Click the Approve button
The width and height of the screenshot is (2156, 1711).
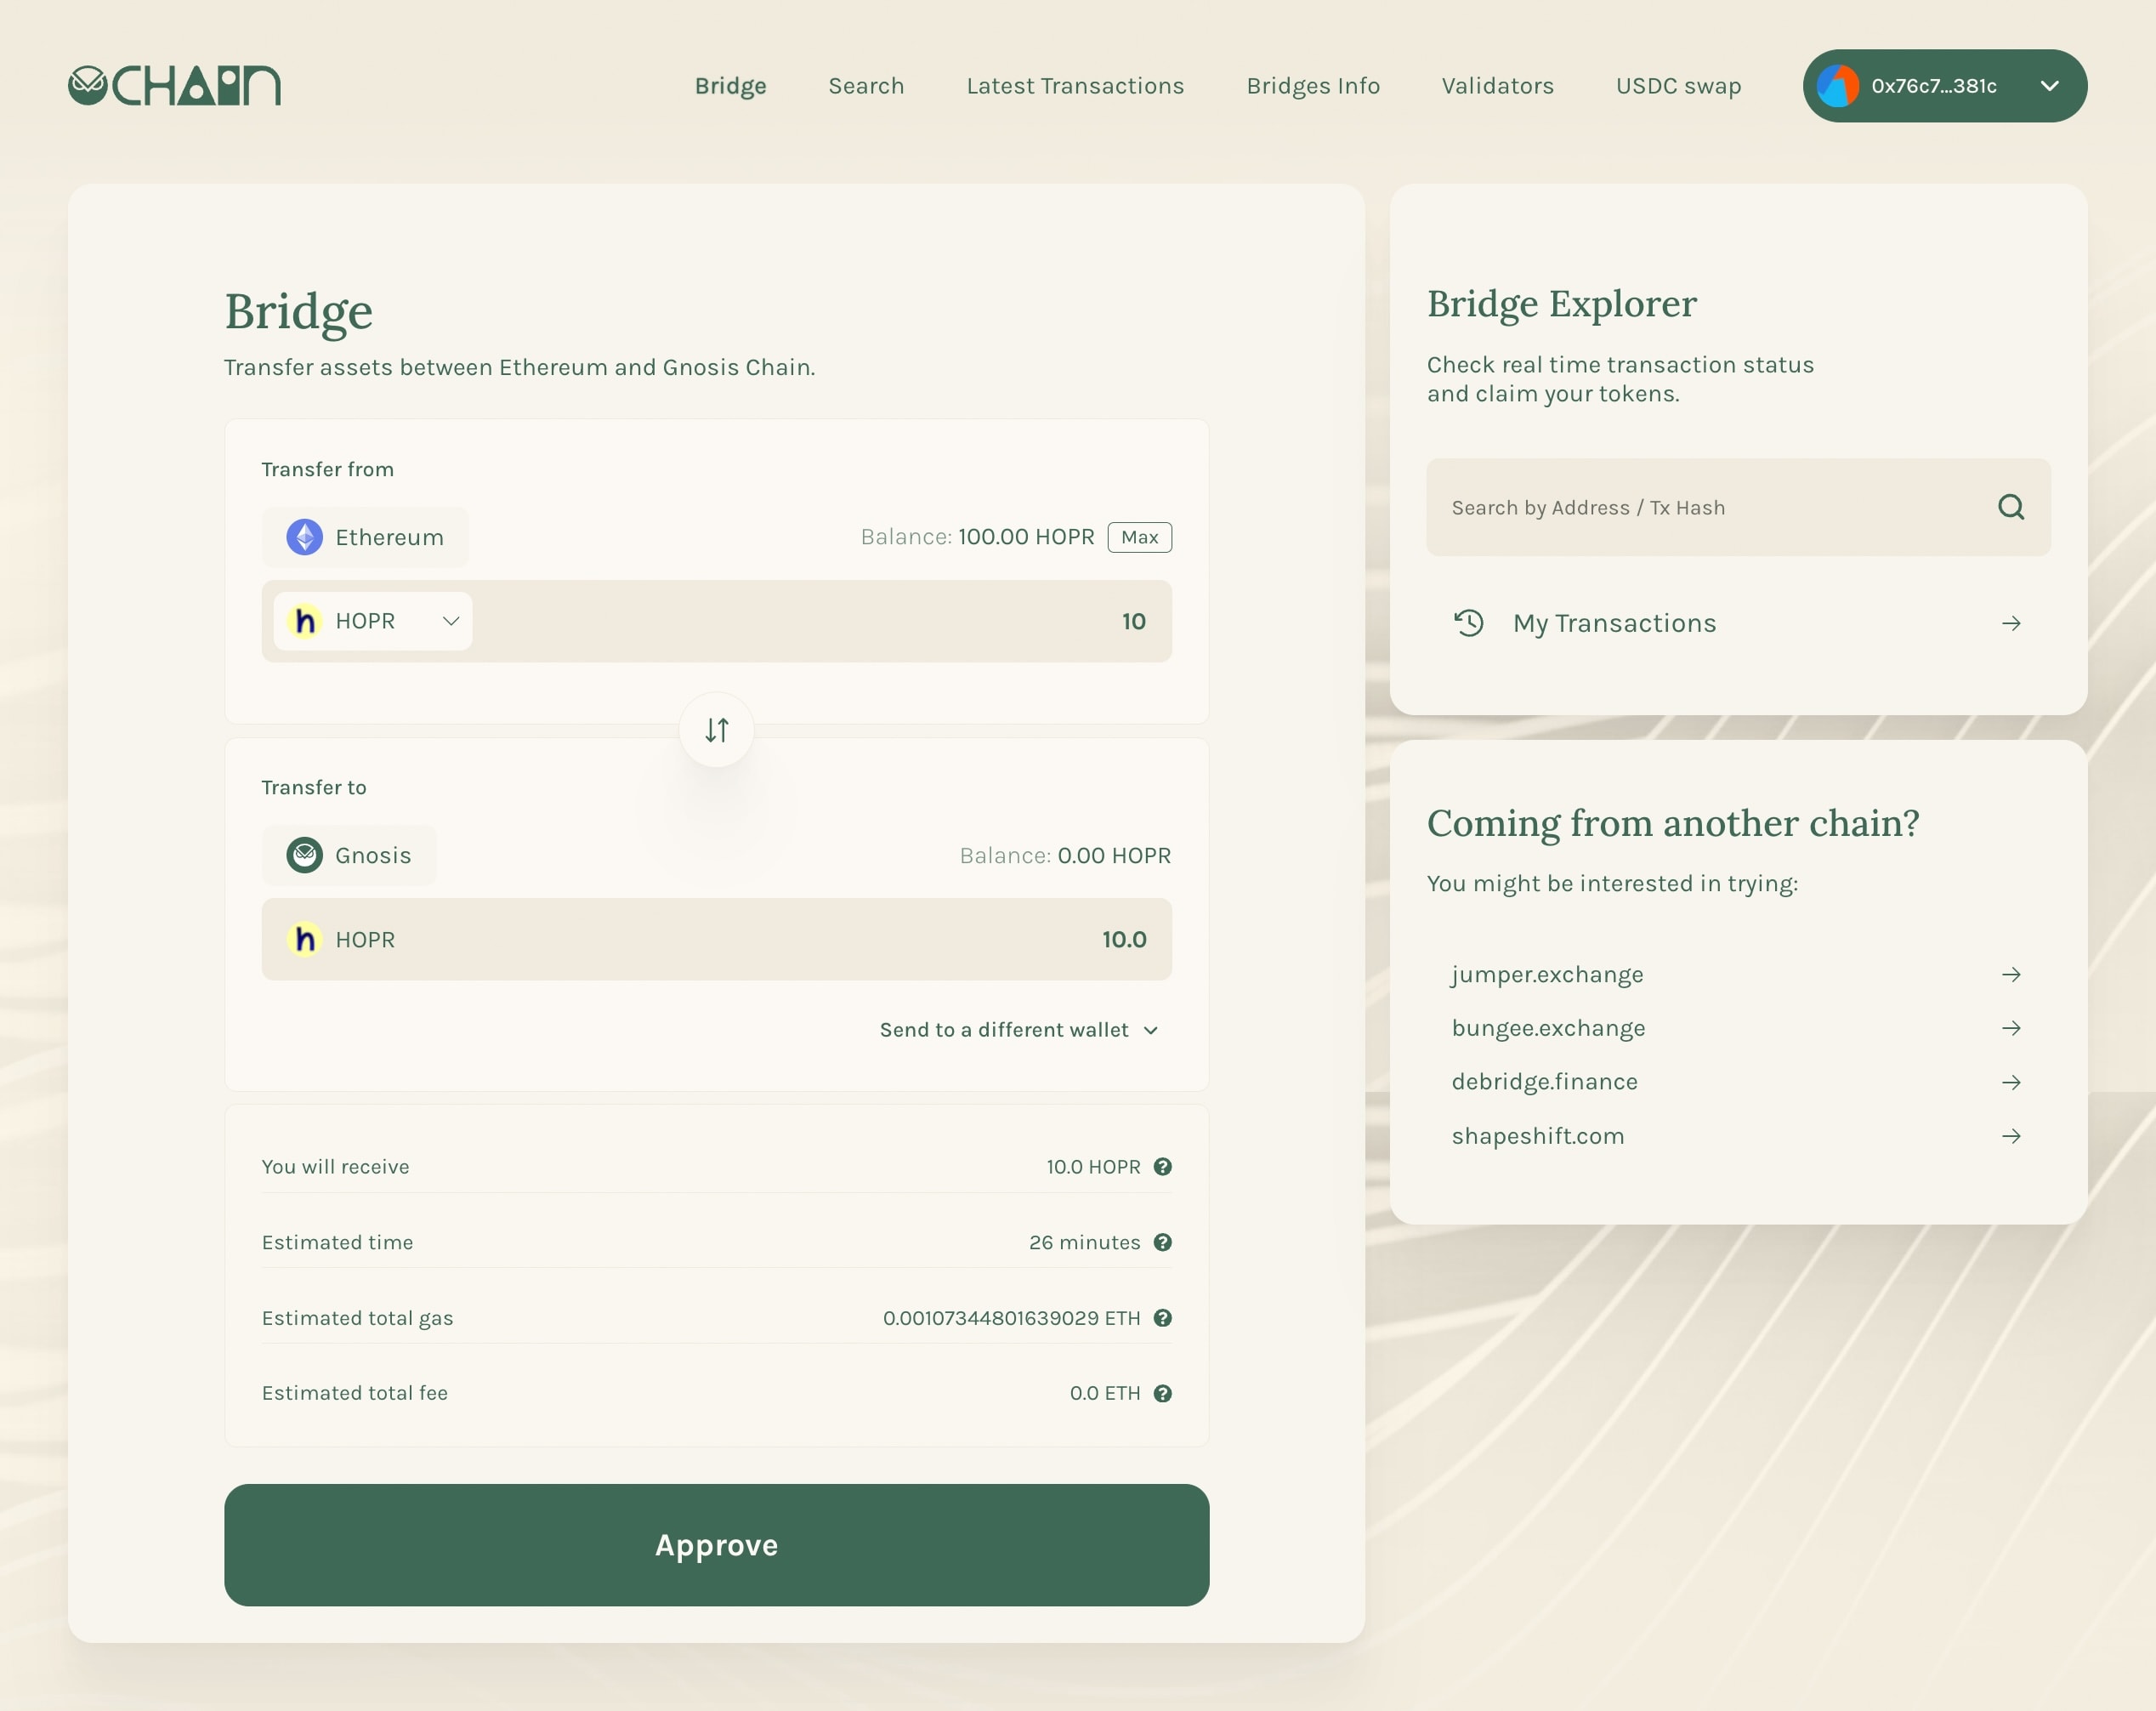[716, 1544]
